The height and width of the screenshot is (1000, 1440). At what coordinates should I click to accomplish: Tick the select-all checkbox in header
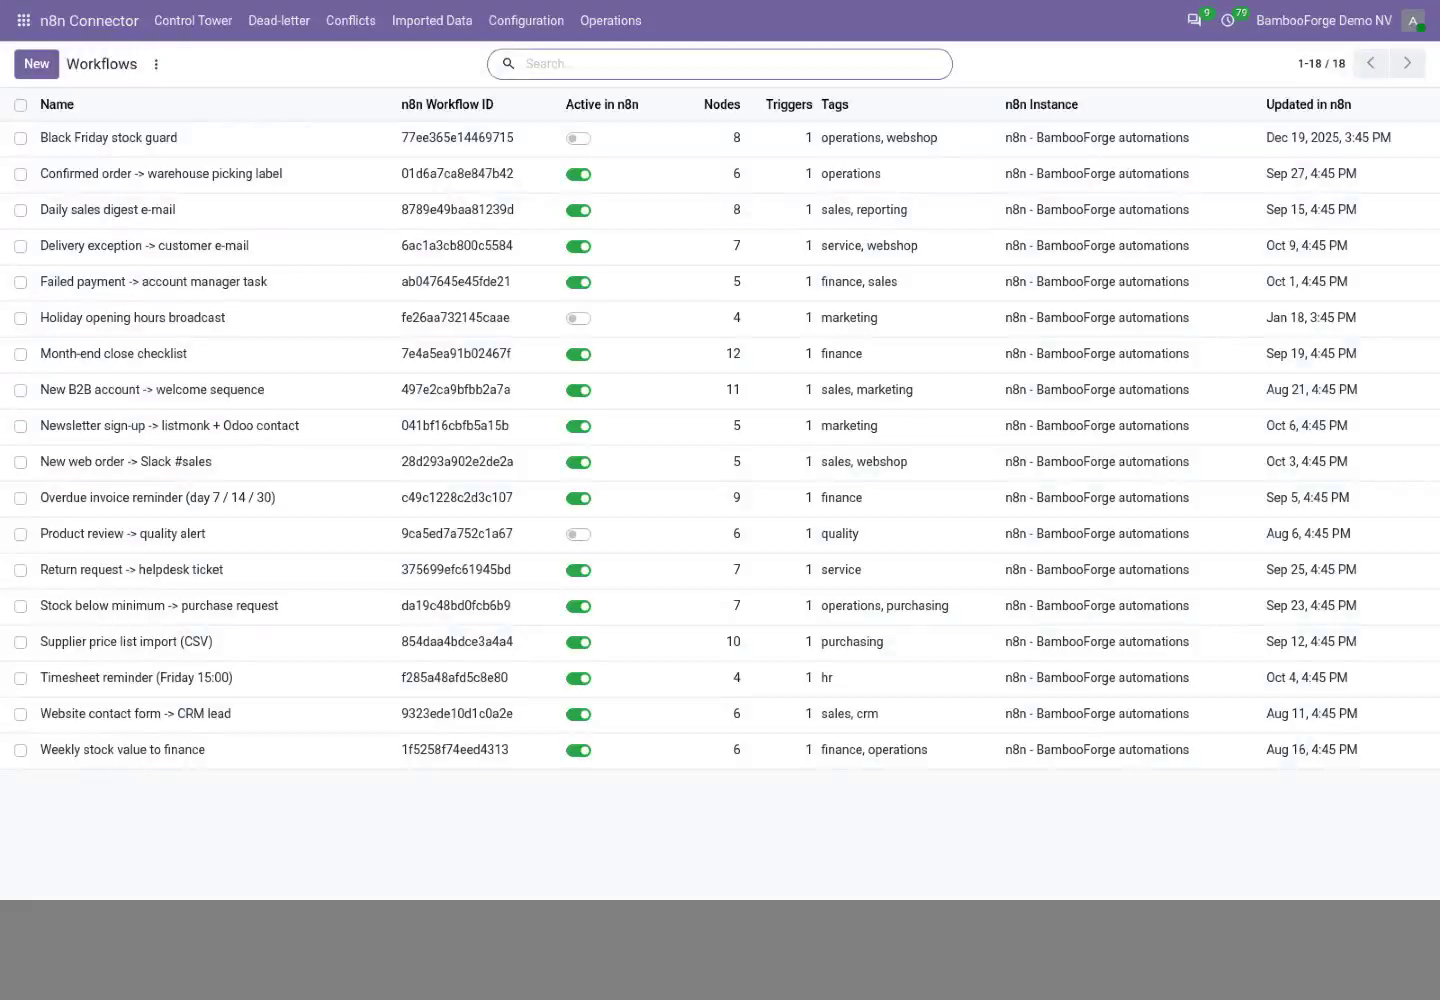click(20, 105)
